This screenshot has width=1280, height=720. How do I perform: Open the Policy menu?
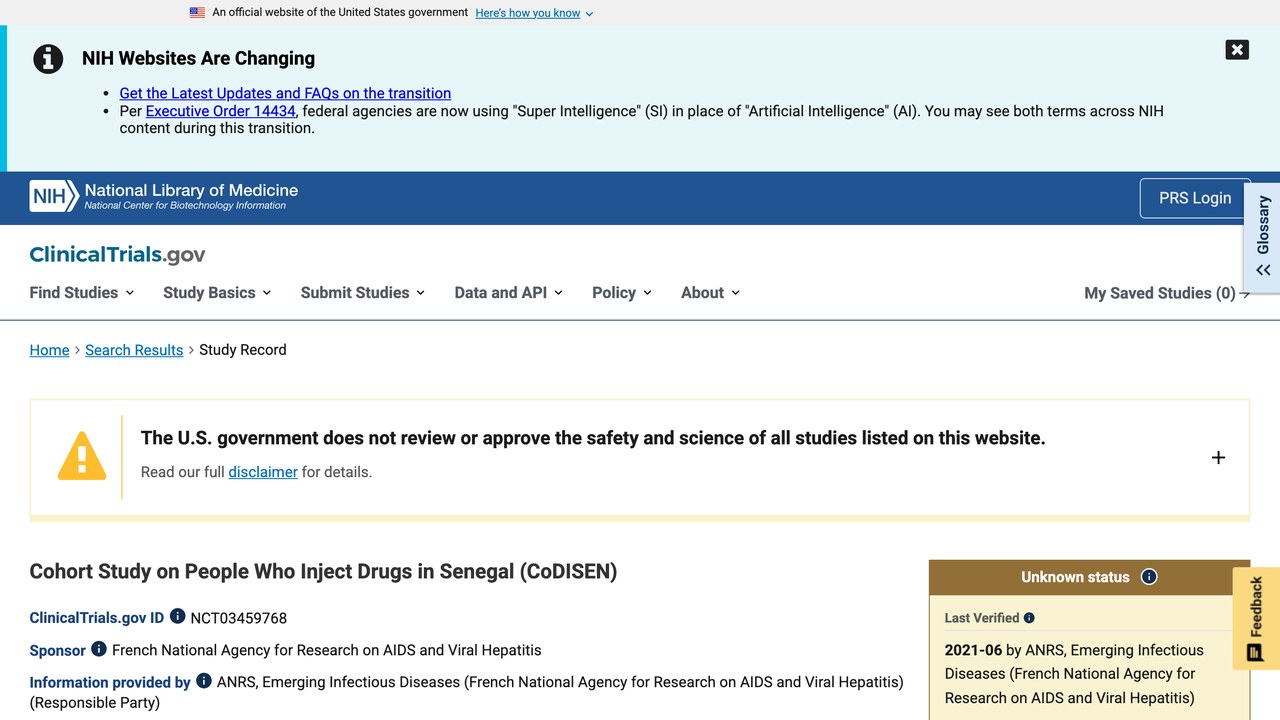tap(622, 293)
